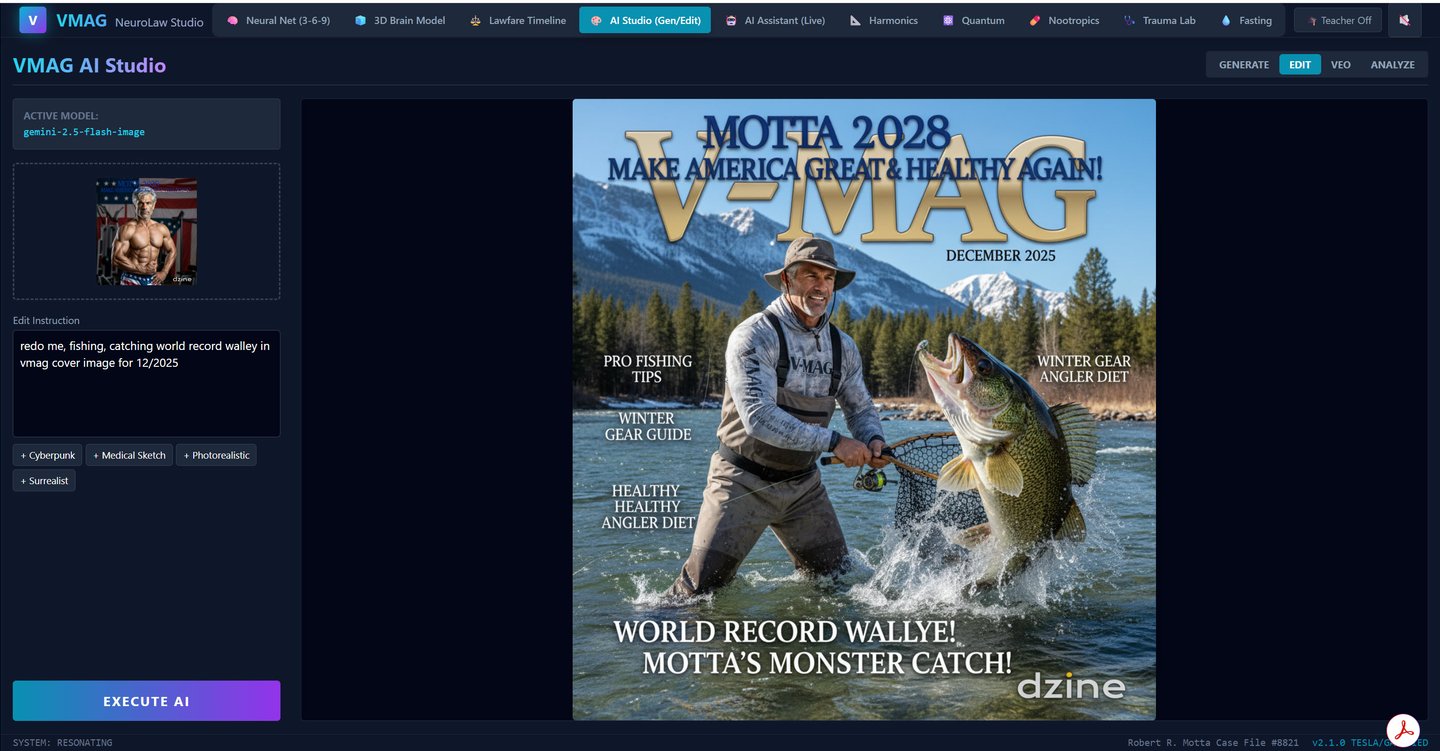Click the muted speaker icon in the header

tap(1405, 20)
